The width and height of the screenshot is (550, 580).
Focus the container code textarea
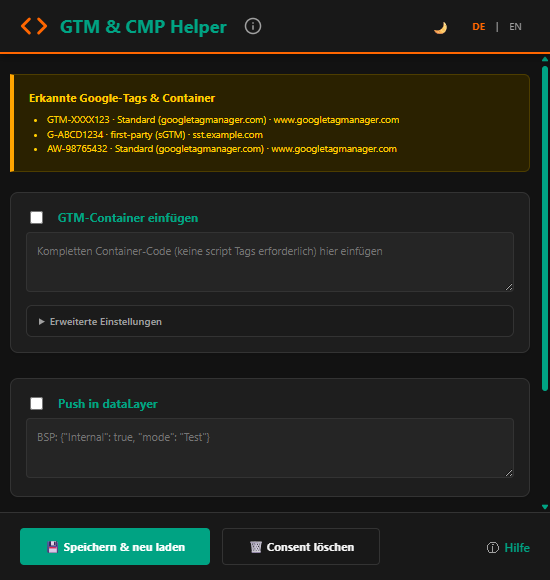tap(270, 262)
